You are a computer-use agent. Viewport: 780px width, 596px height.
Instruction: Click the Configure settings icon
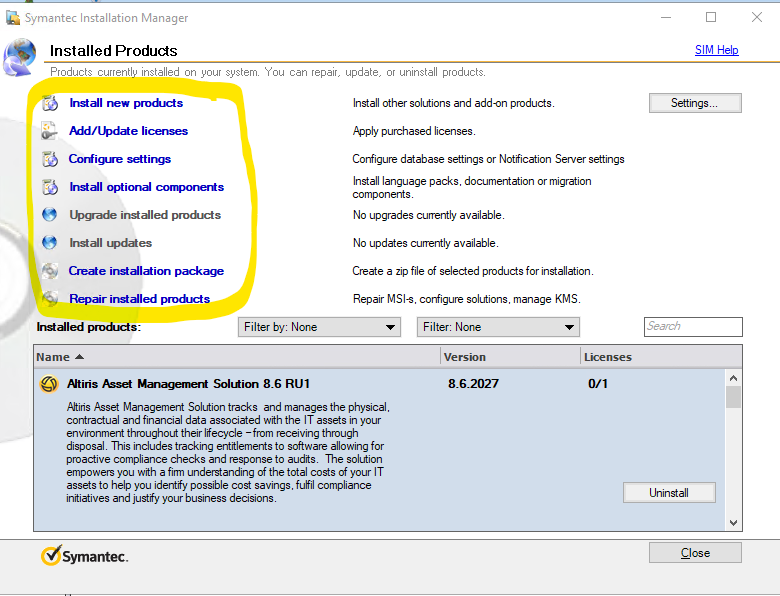pos(50,159)
